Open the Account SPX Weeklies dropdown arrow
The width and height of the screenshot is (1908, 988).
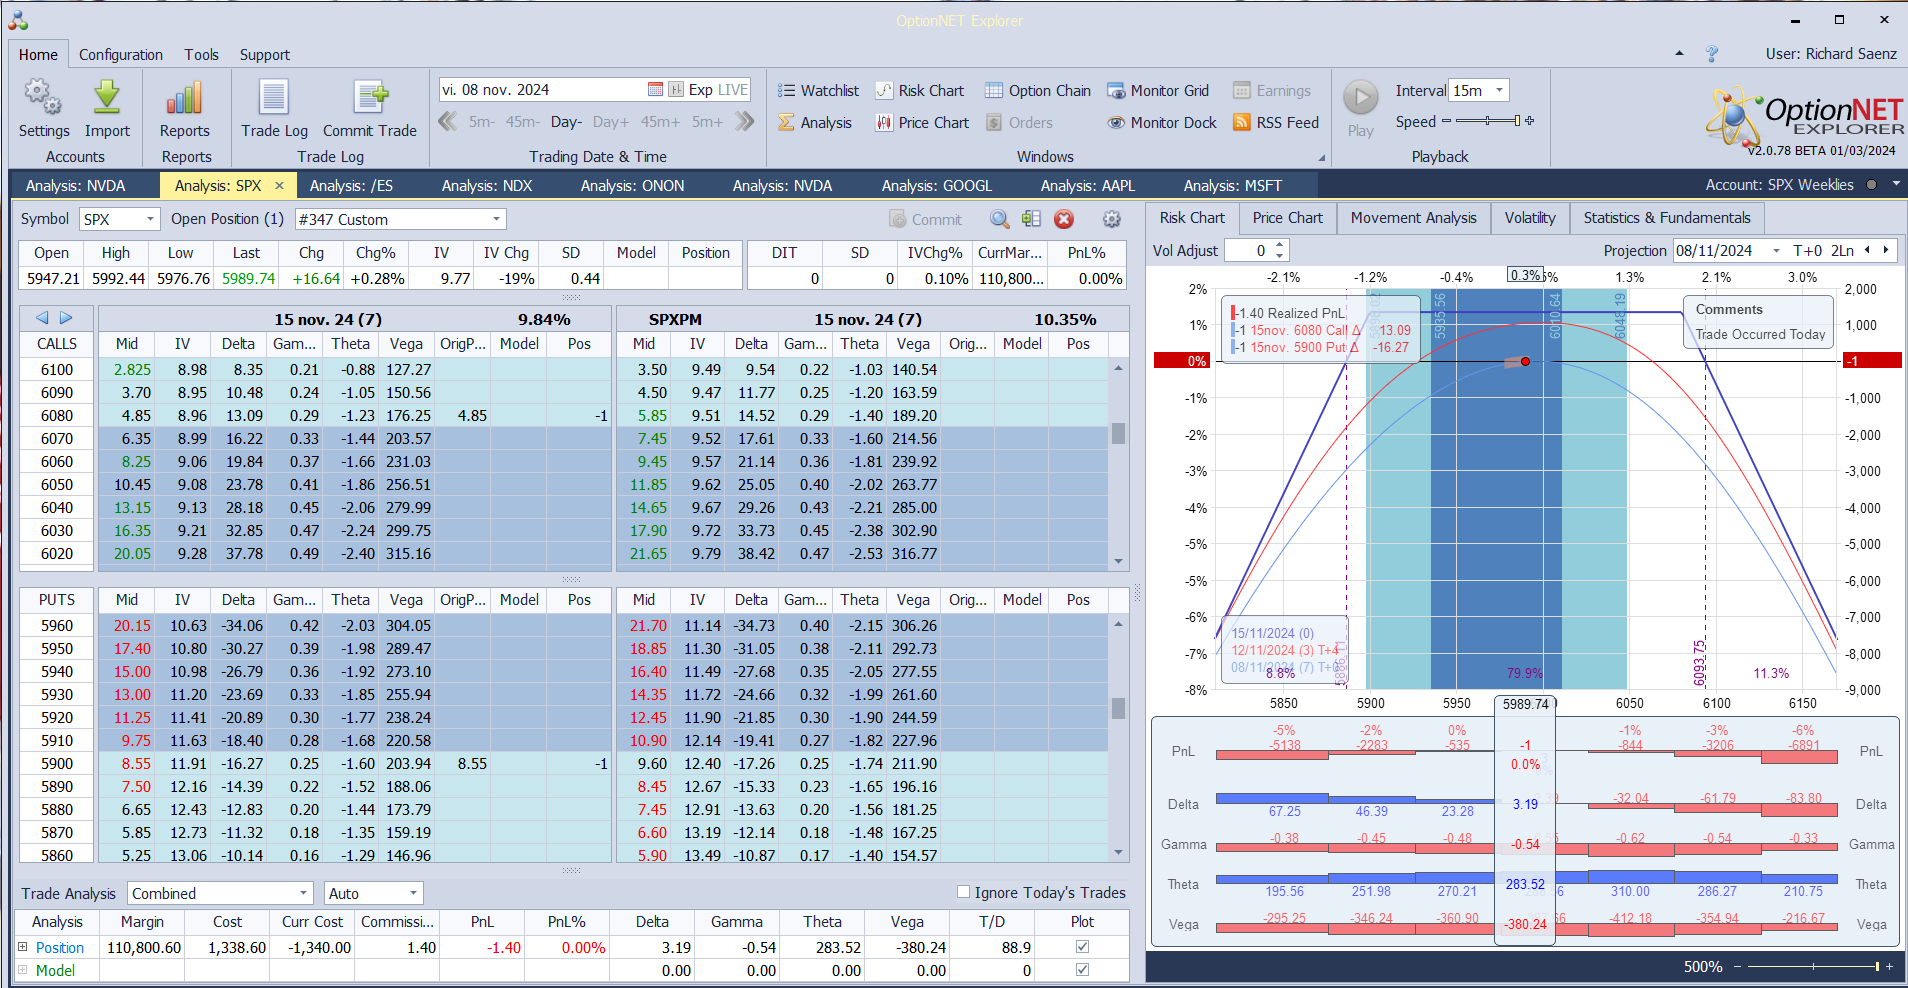coord(1896,184)
